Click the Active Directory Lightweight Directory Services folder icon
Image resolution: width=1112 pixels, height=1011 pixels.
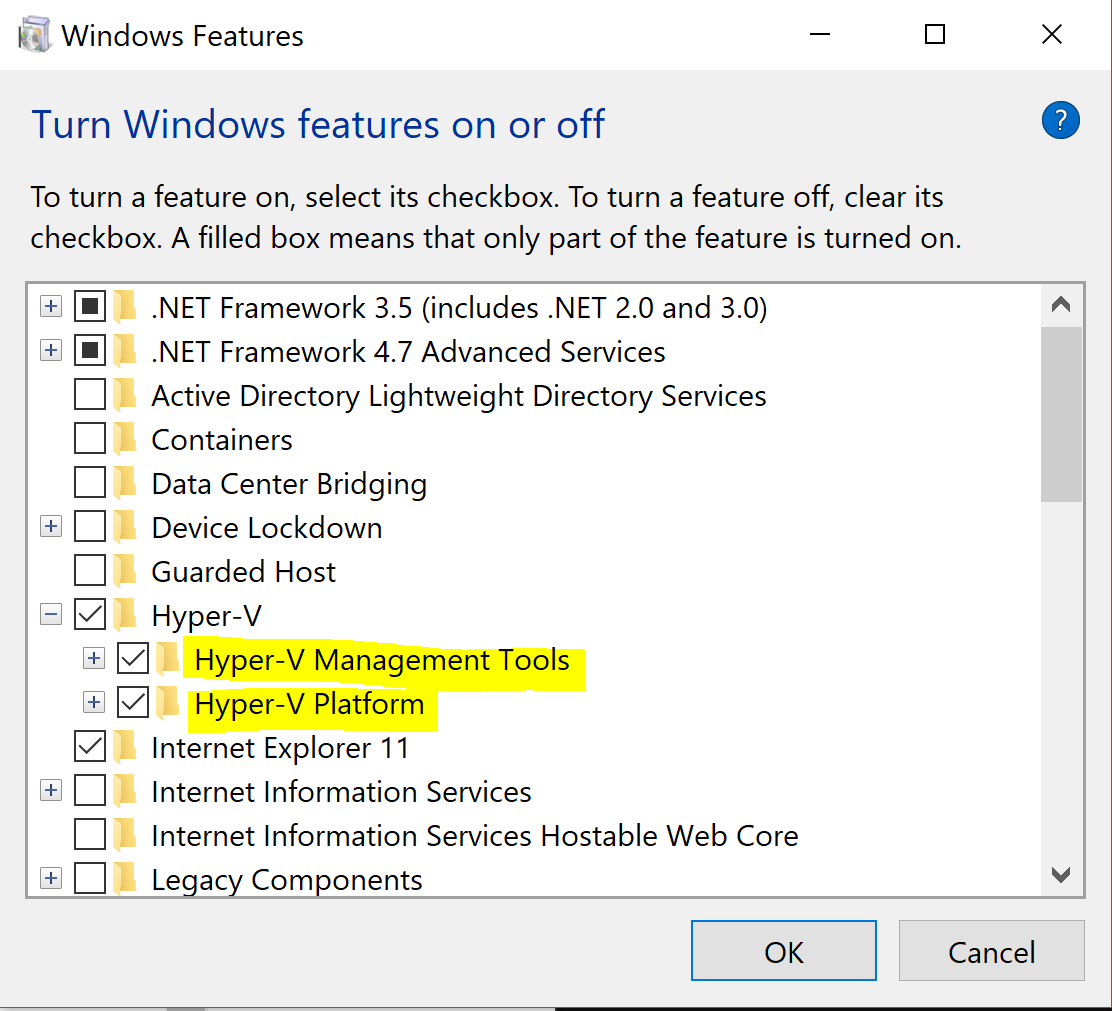[x=125, y=394]
